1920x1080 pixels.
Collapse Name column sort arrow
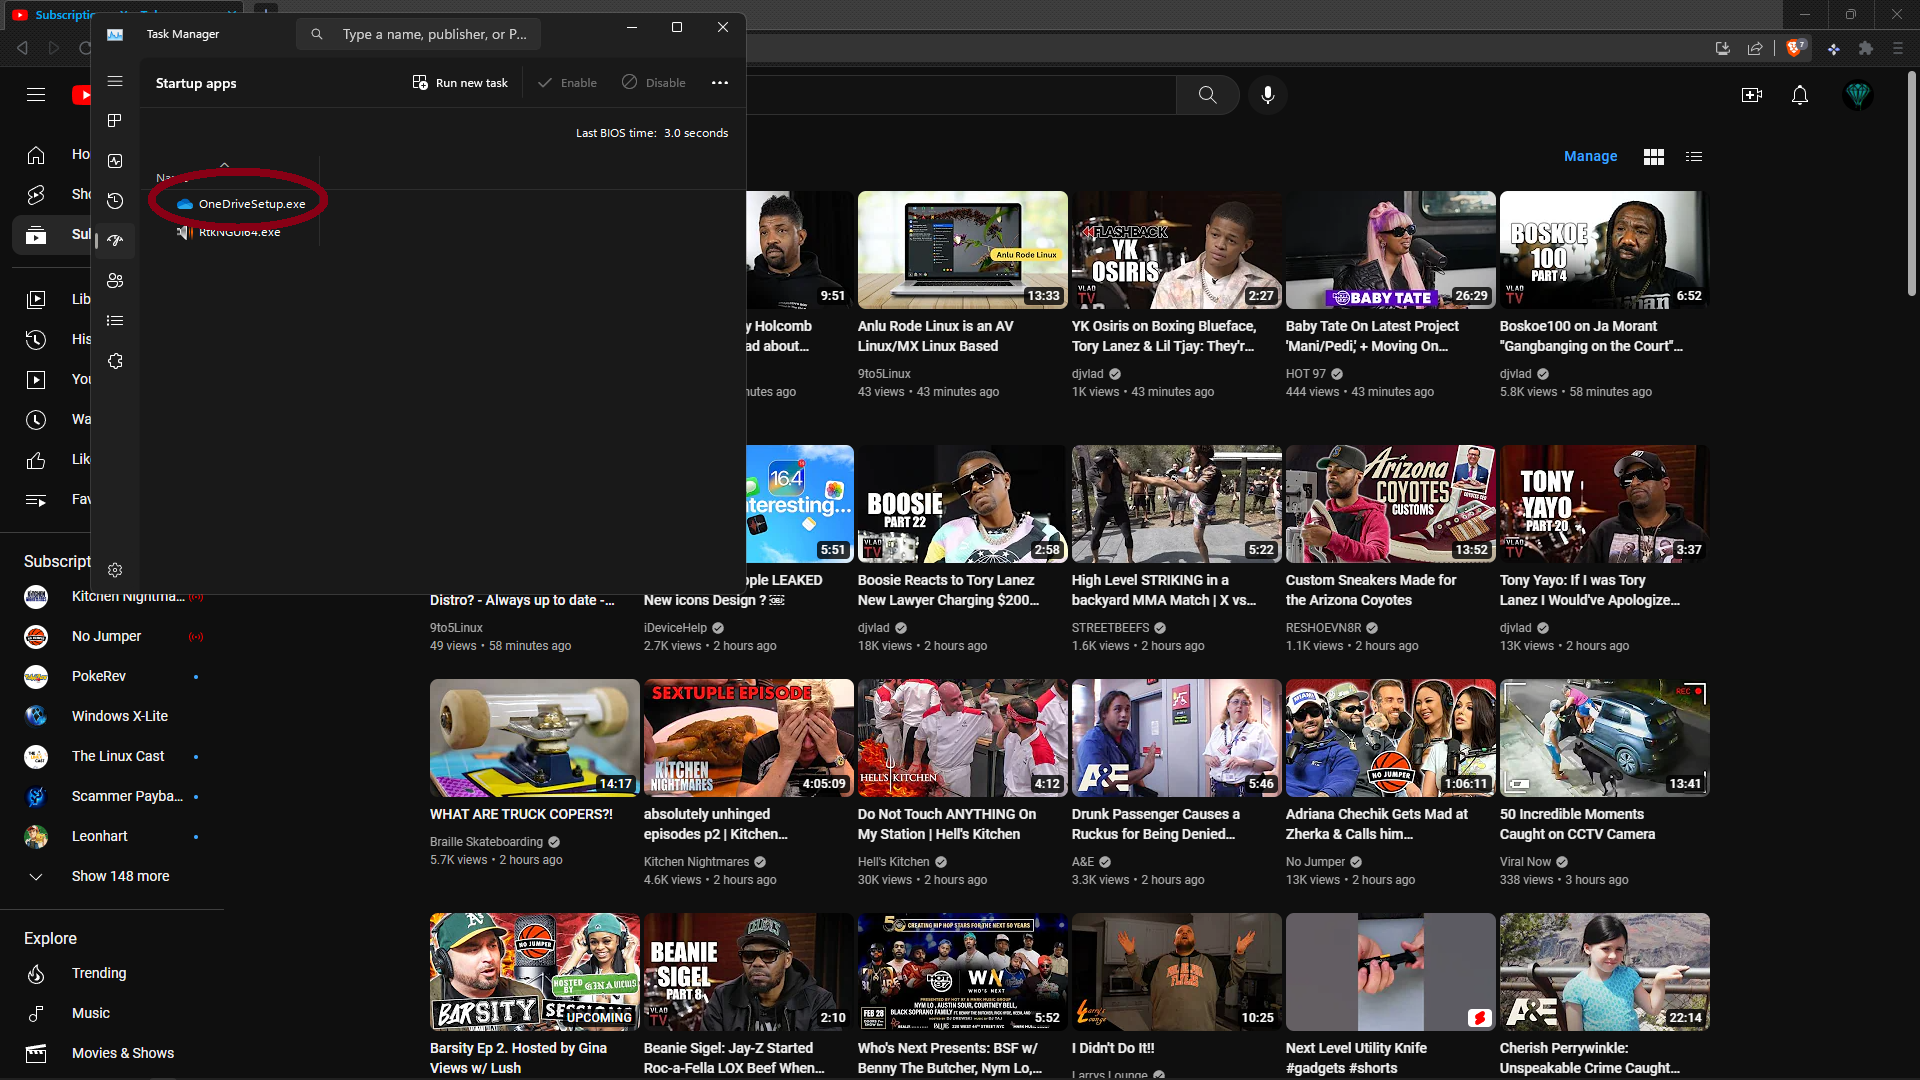pyautogui.click(x=225, y=164)
